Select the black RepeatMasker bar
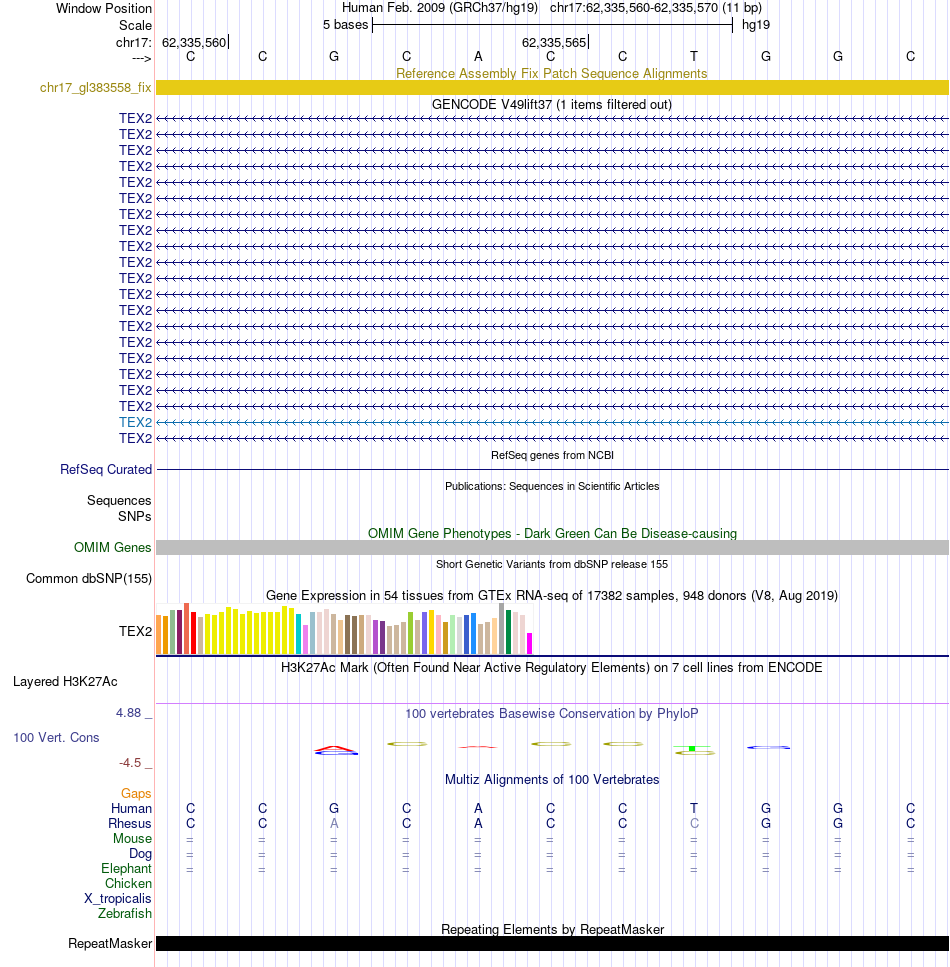 pyautogui.click(x=552, y=944)
